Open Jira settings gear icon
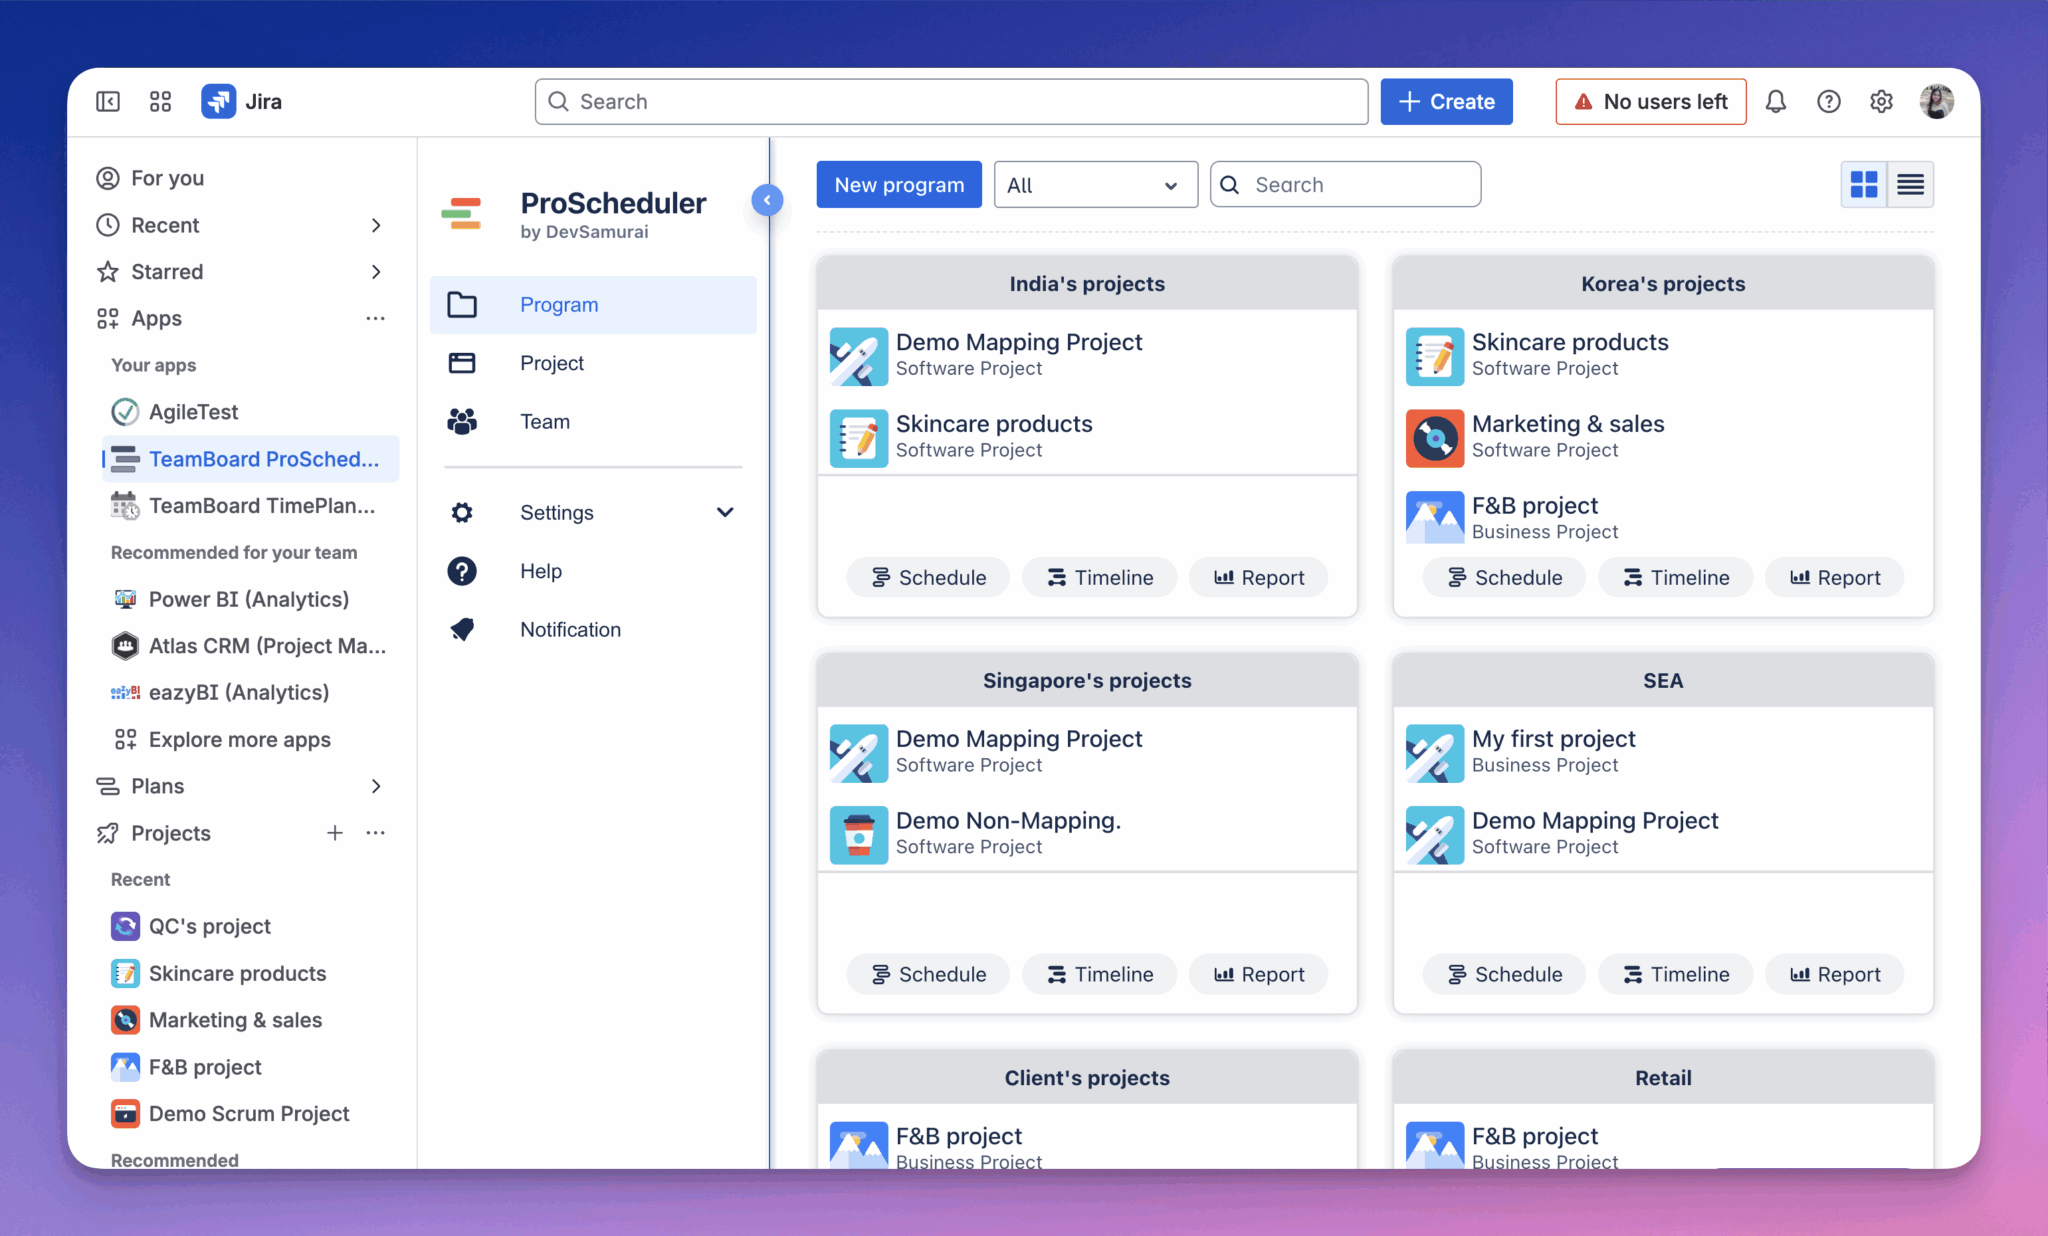 click(1881, 101)
